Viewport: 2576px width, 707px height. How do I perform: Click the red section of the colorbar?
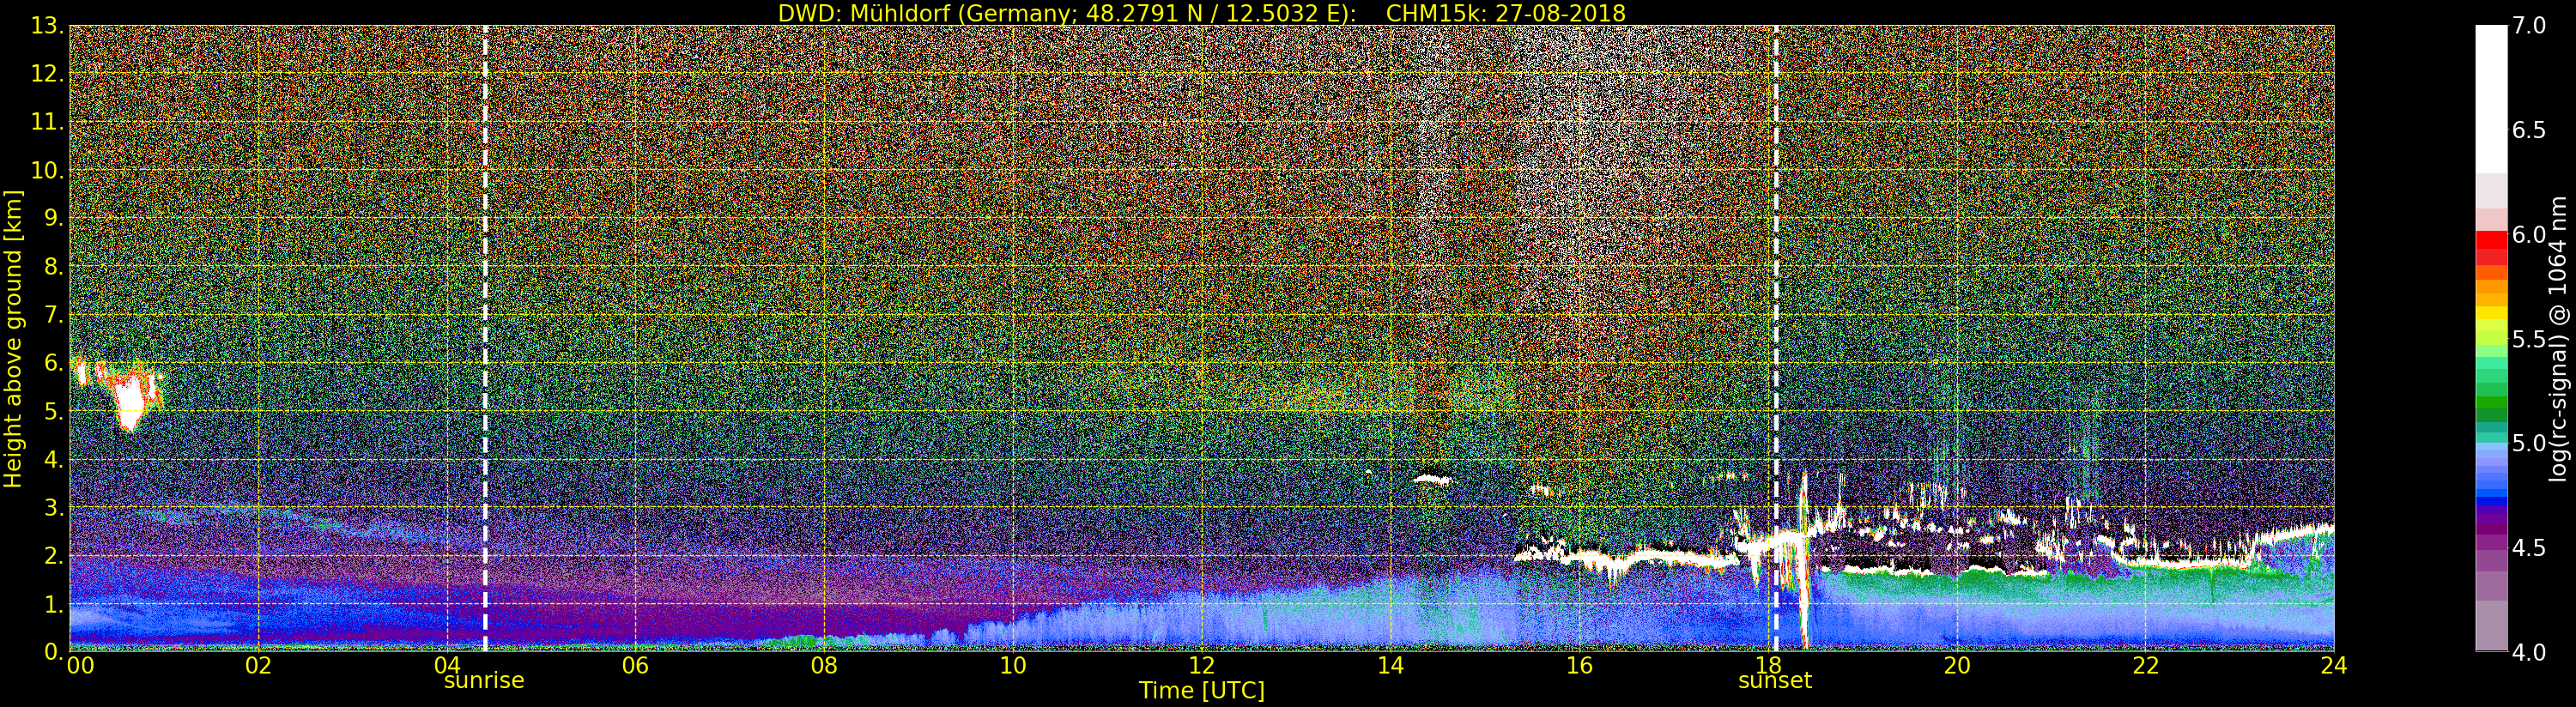pos(2491,247)
